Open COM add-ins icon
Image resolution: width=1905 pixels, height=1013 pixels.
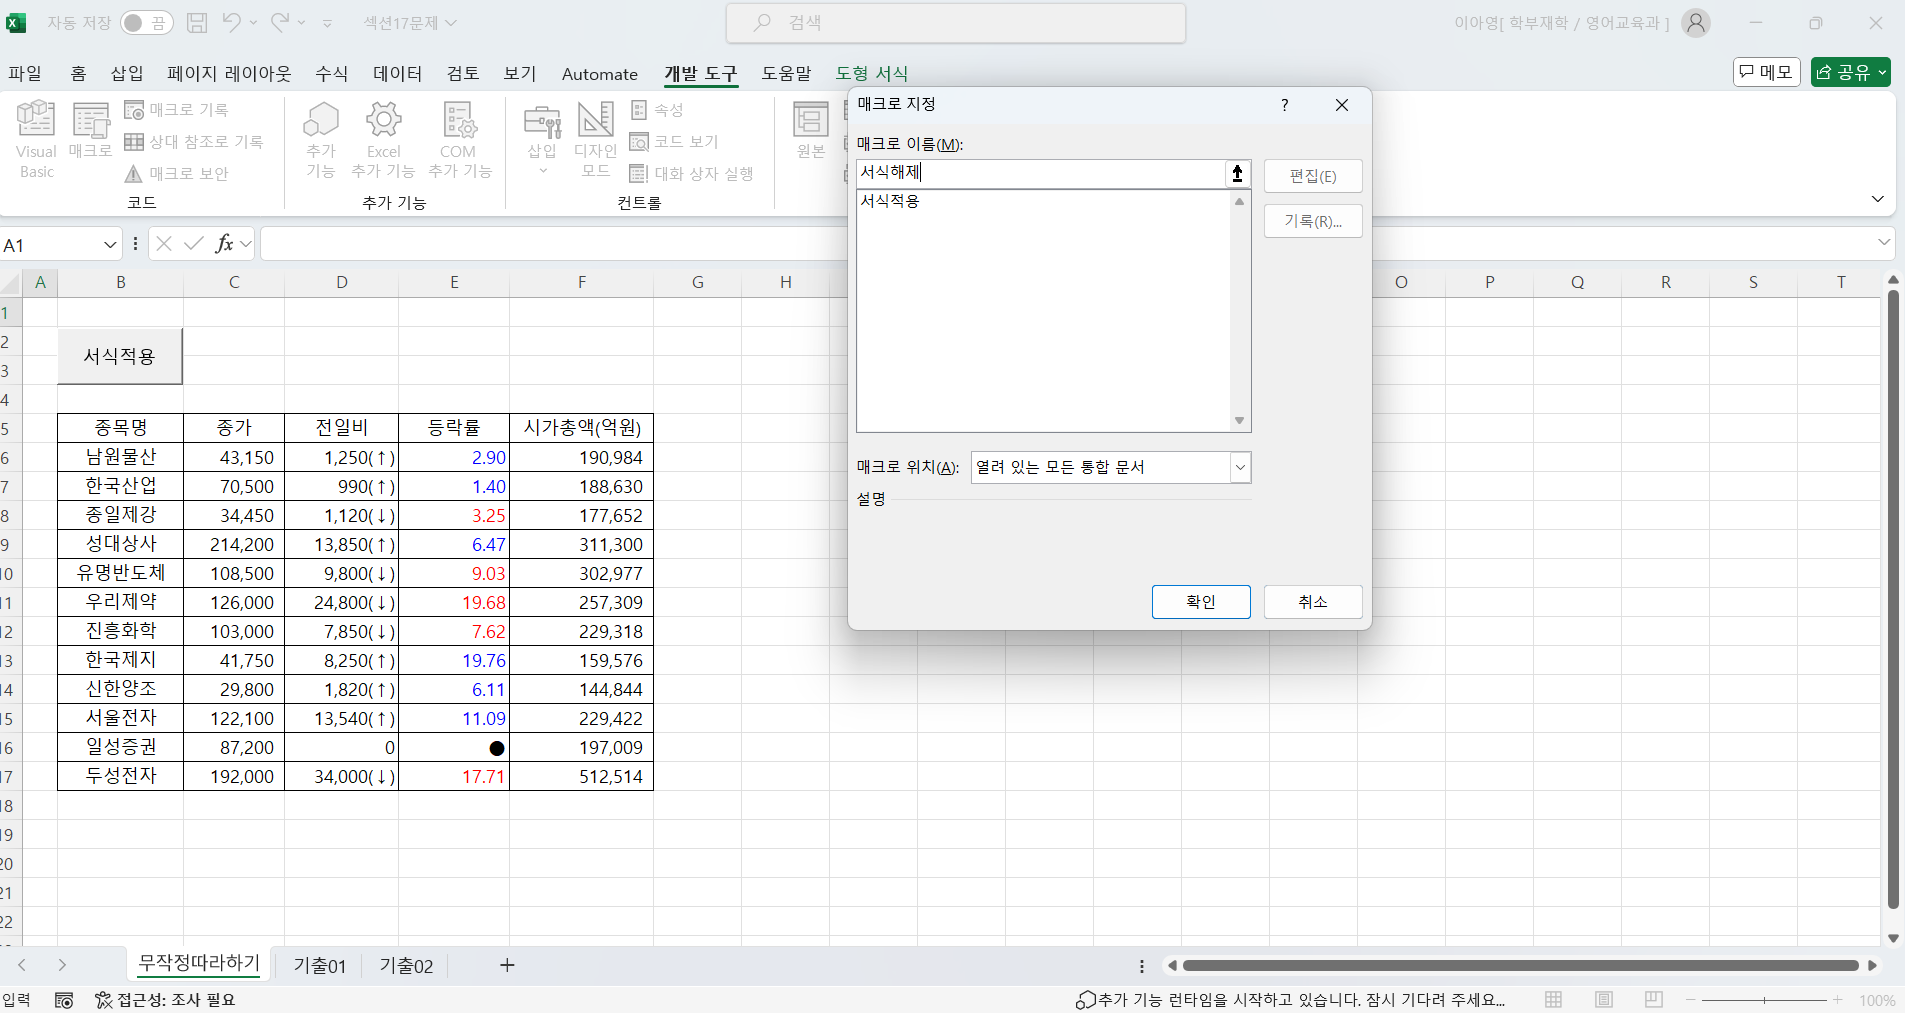coord(459,120)
